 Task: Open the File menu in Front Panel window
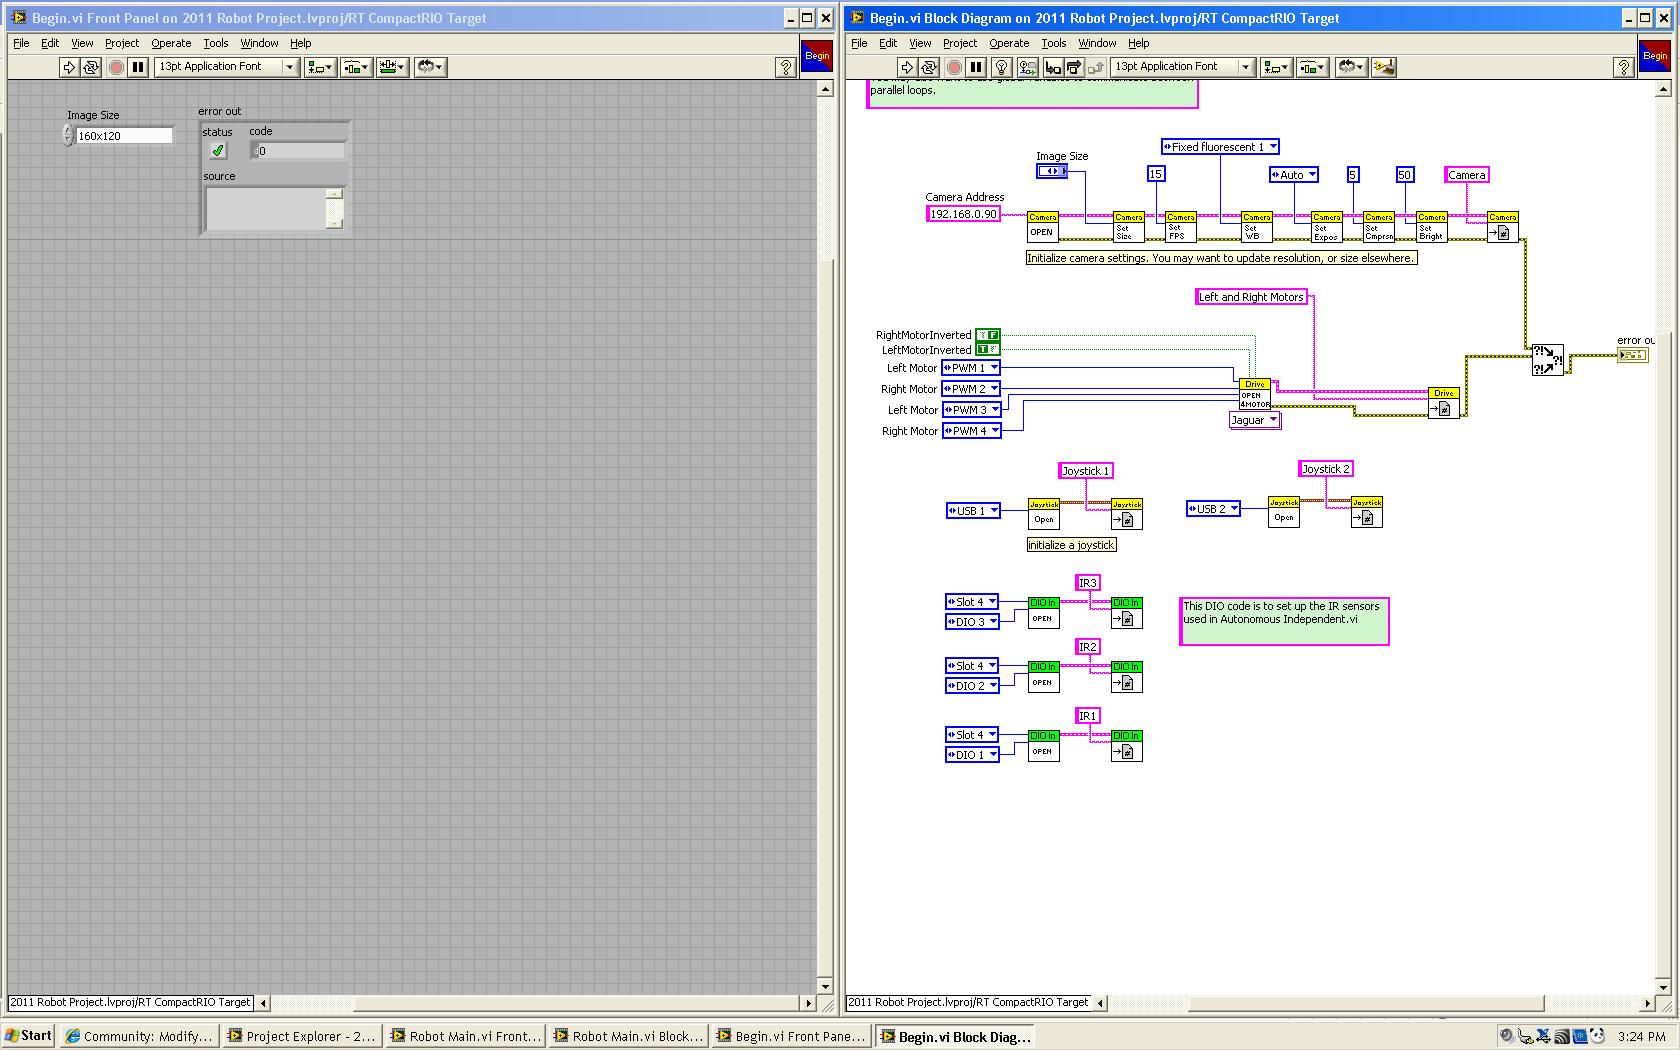pos(21,43)
